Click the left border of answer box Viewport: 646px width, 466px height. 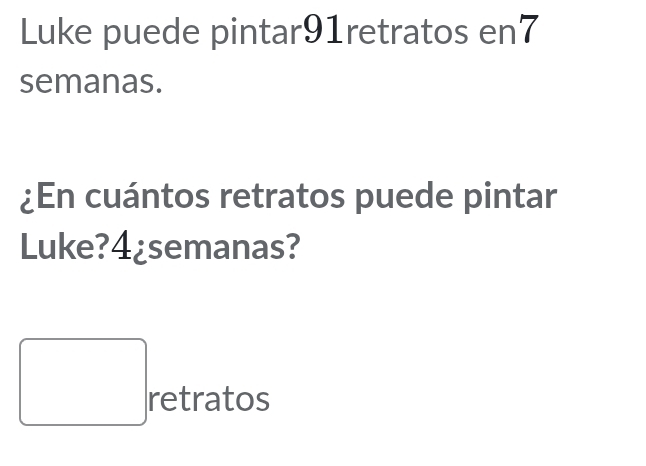(x=21, y=382)
